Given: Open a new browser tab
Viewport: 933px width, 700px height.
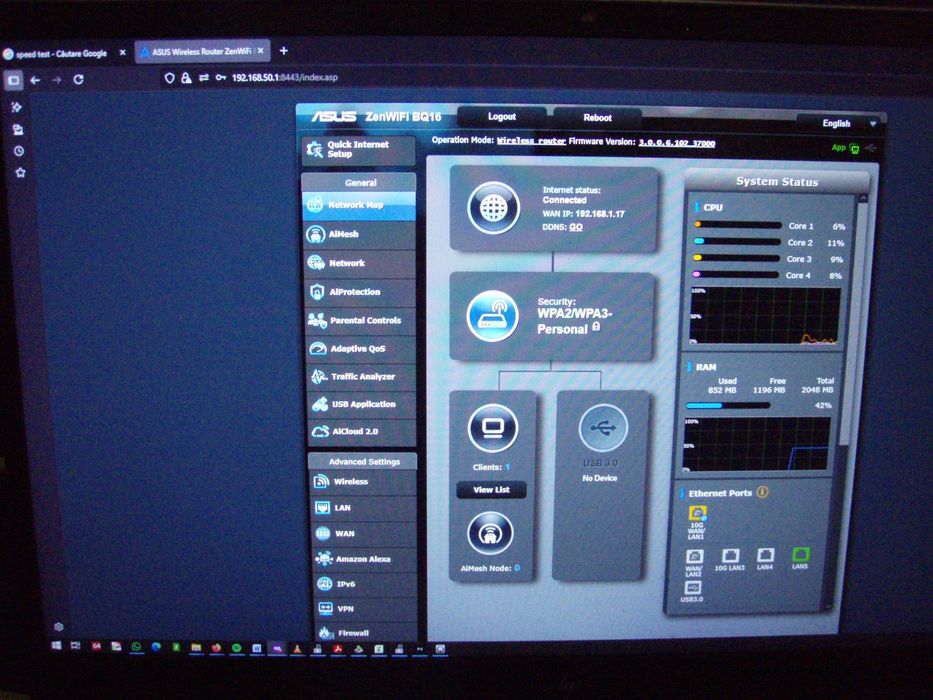Looking at the screenshot, I should click(284, 51).
